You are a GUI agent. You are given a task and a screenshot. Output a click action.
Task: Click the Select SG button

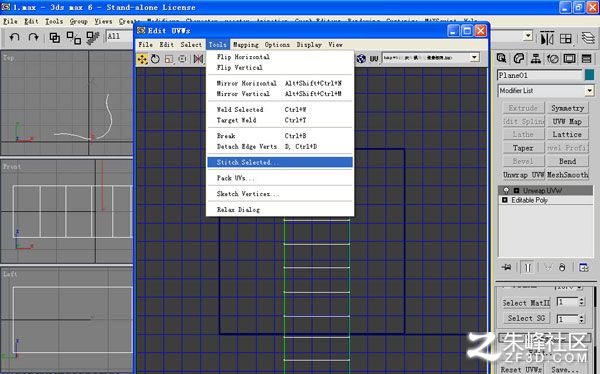526,318
